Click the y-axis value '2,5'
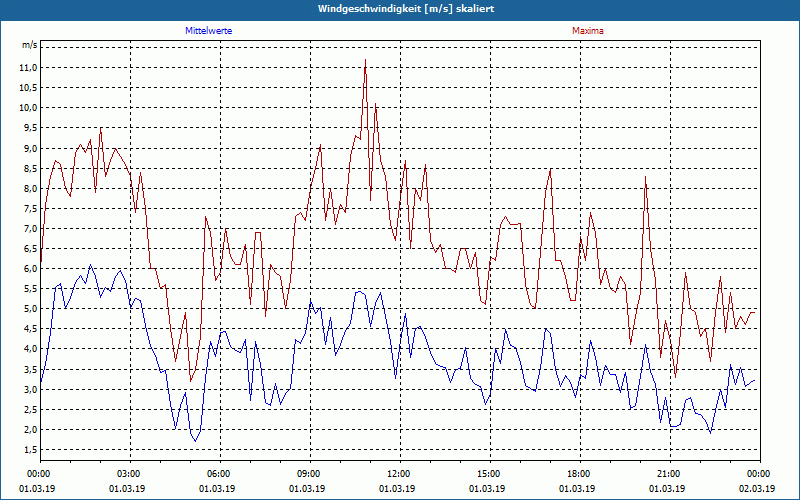Image resolution: width=800 pixels, height=500 pixels. pos(30,409)
